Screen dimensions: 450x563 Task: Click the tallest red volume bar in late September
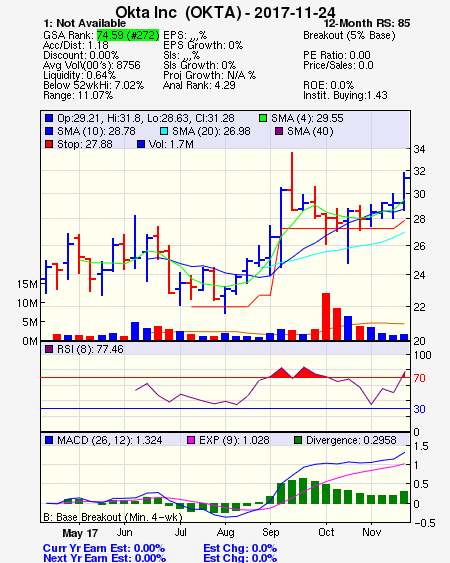(326, 317)
